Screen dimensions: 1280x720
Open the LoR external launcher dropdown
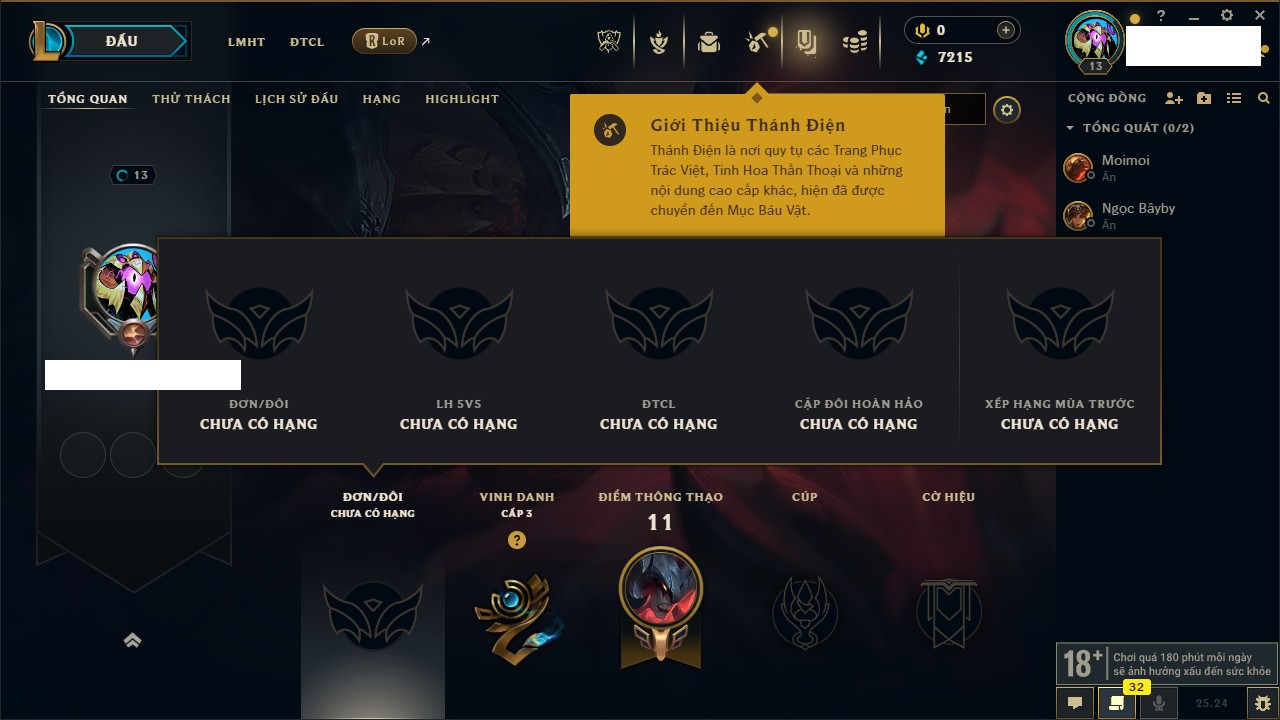point(385,41)
